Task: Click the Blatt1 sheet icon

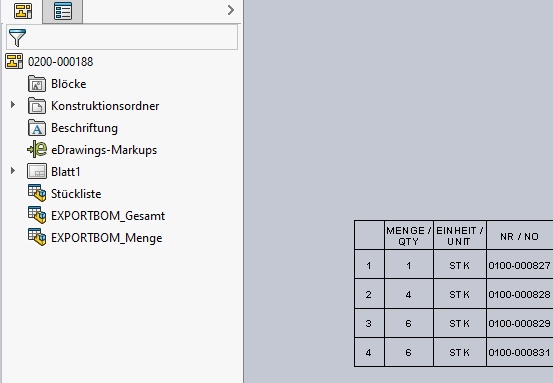Action: click(37, 171)
